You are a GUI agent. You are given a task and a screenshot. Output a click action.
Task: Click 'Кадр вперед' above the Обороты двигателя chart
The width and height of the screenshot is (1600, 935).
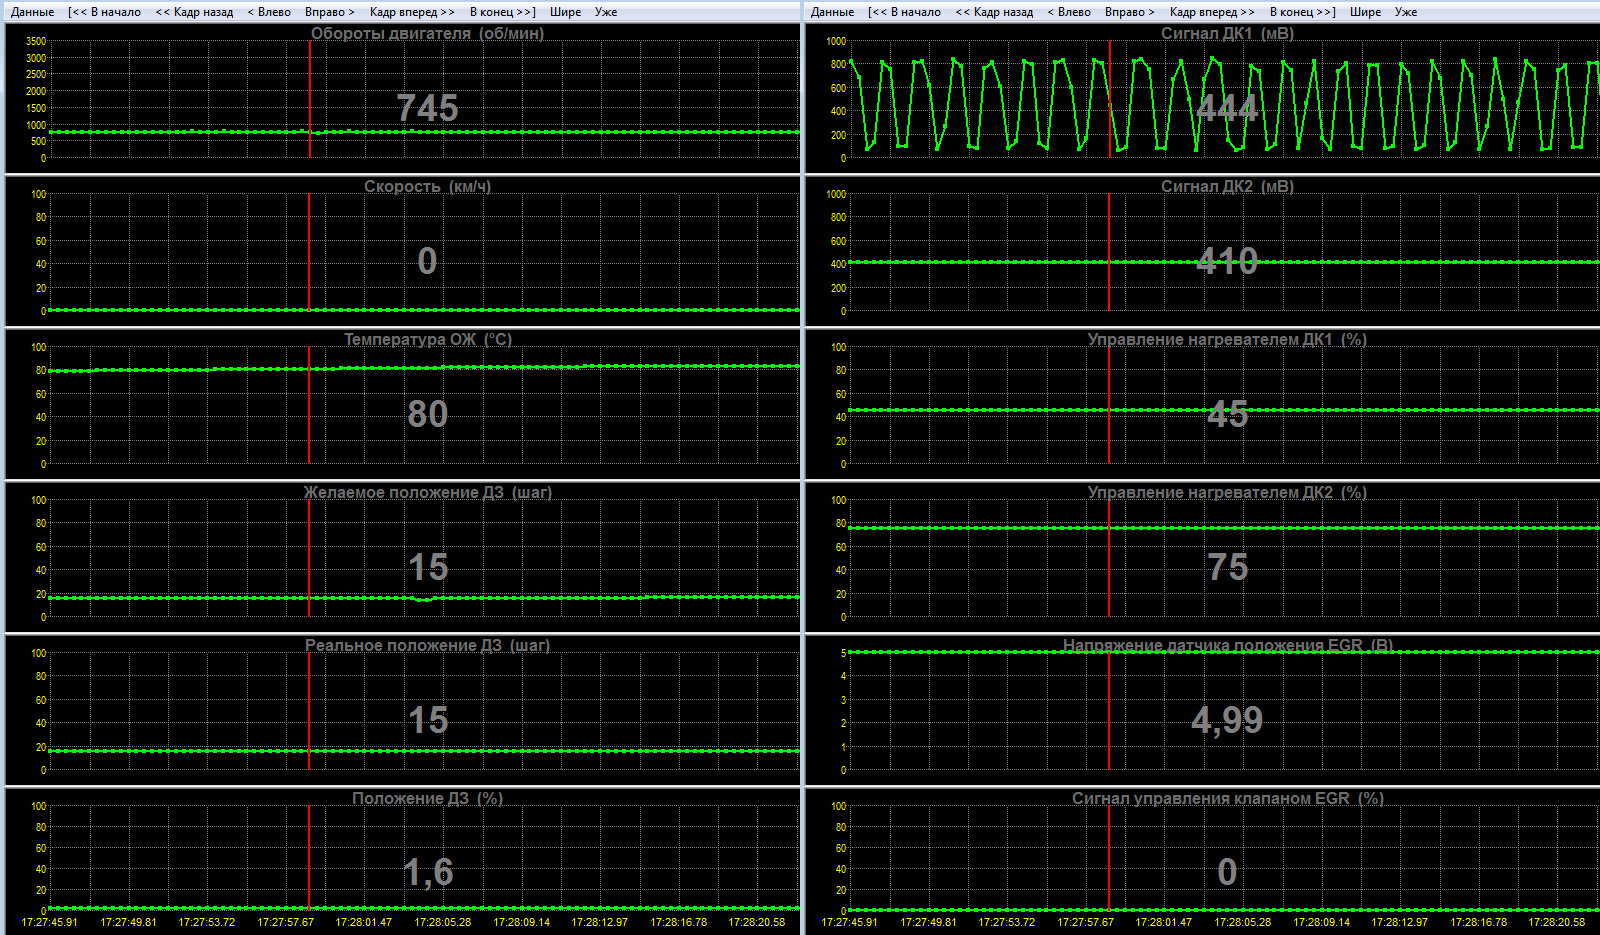(x=412, y=12)
